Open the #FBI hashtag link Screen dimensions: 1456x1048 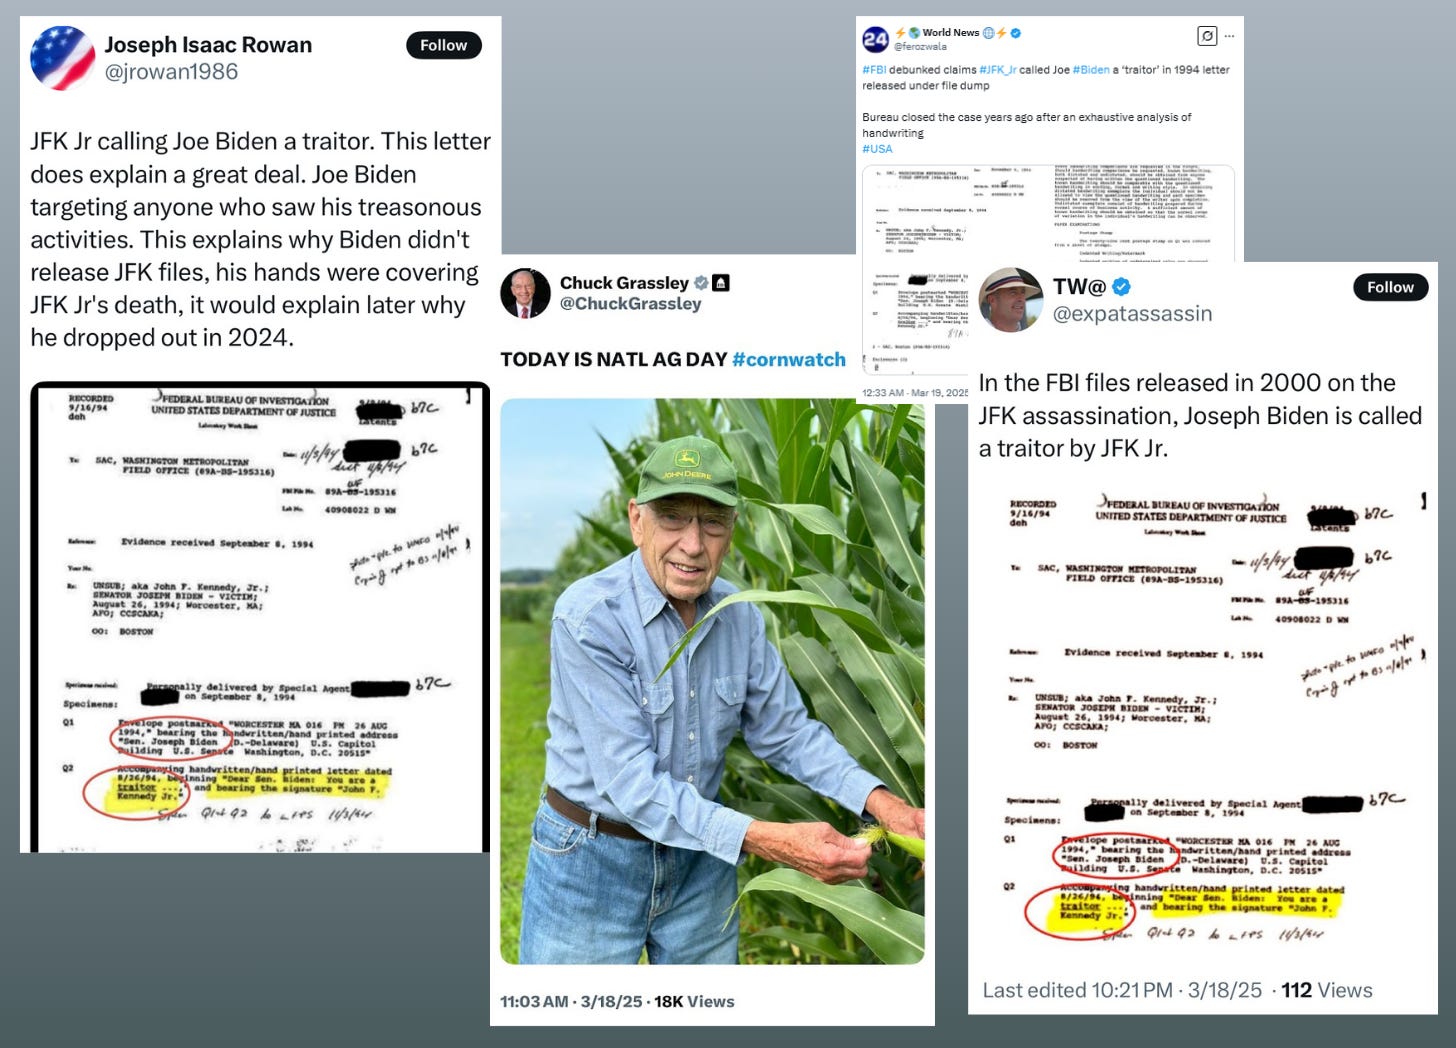click(x=874, y=70)
